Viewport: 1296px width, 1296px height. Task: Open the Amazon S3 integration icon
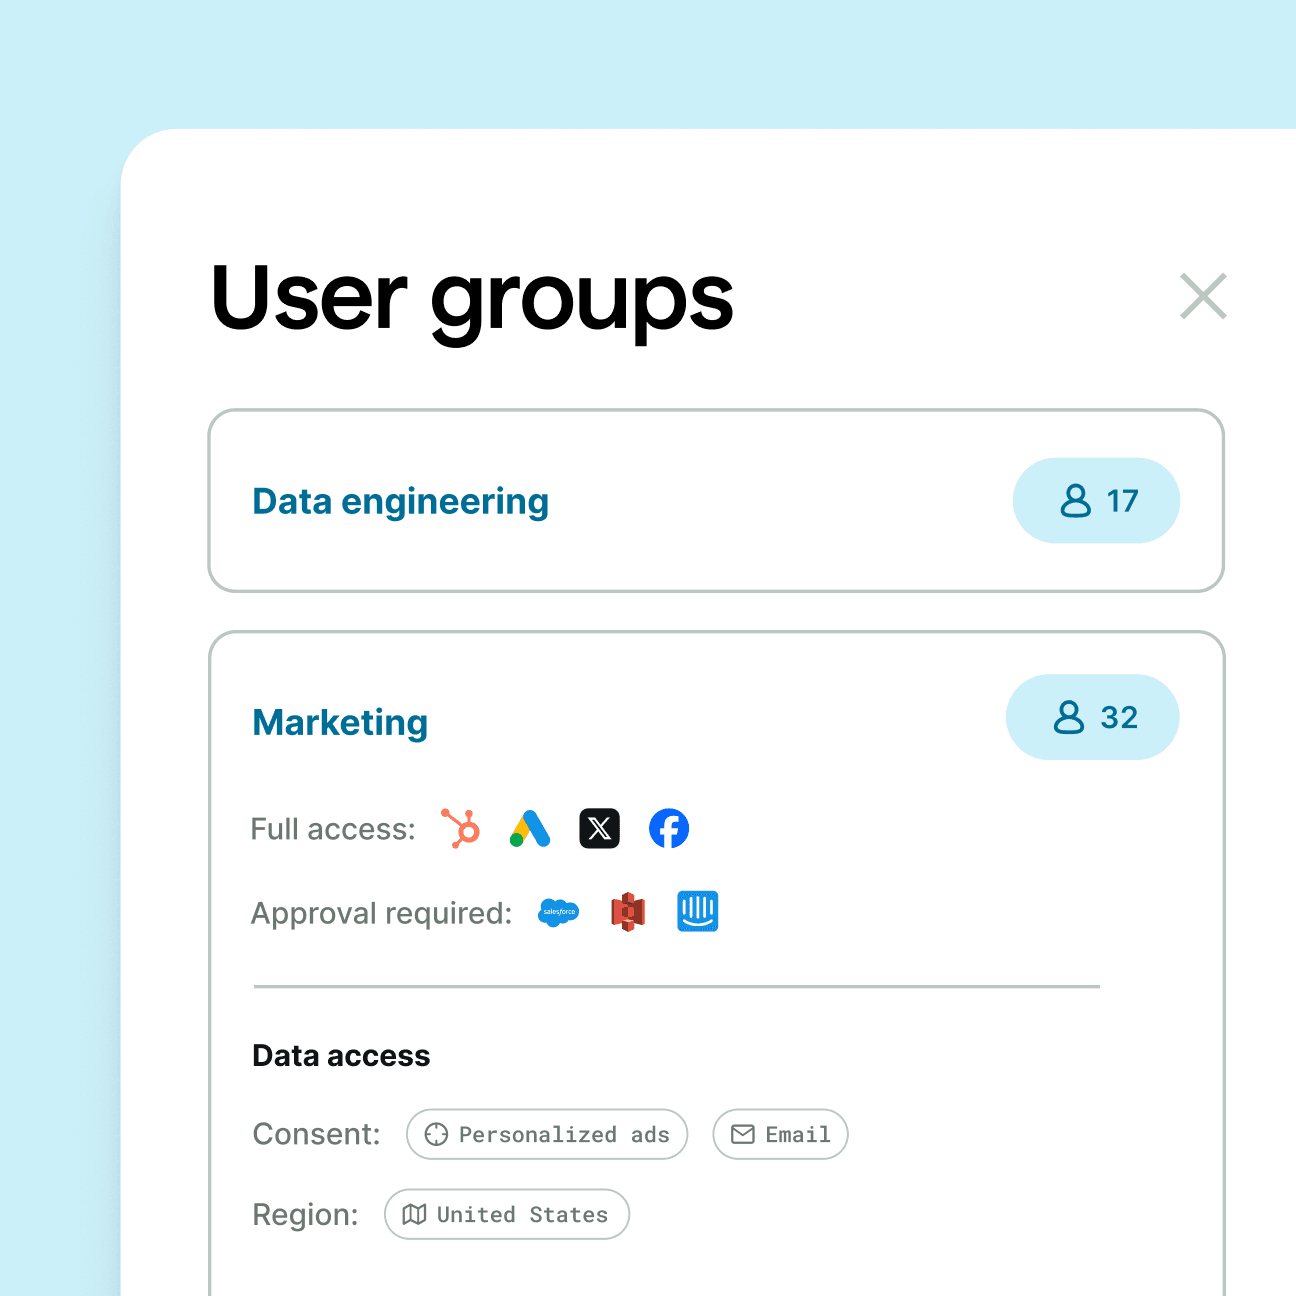[627, 912]
